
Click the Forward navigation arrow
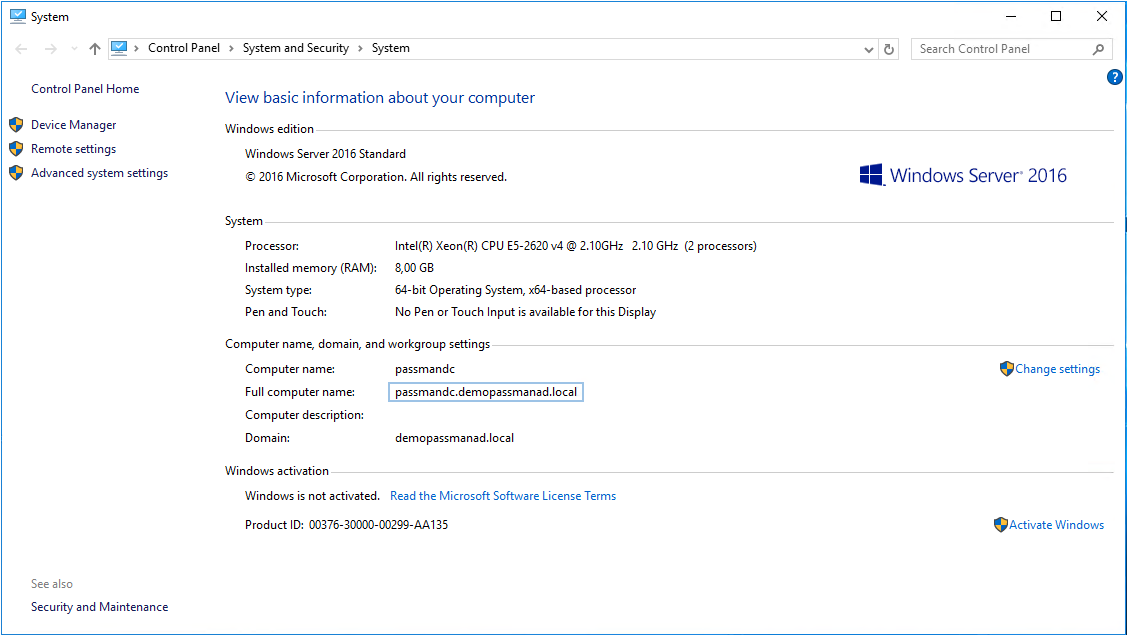(x=50, y=49)
